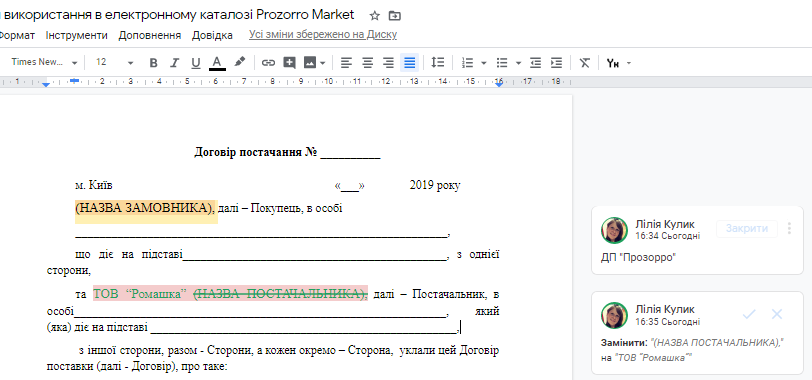Click the first line indent marker on ruler

coord(75,80)
